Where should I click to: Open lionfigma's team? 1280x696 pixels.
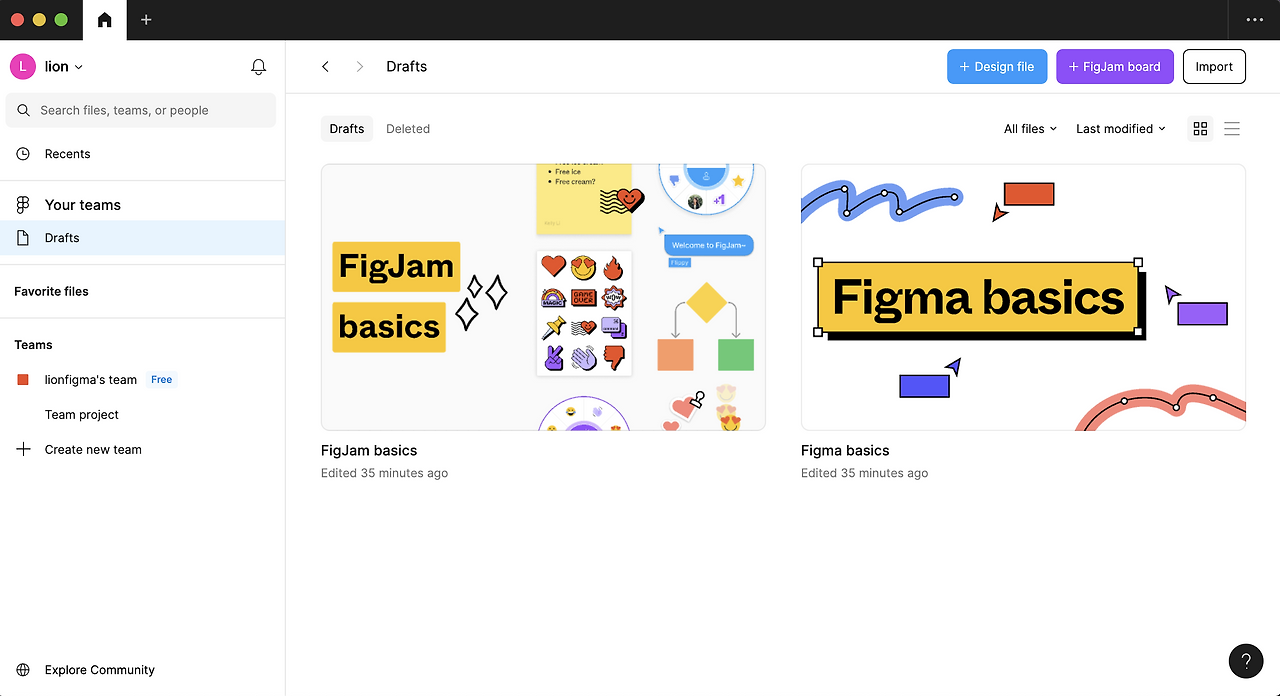(91, 380)
